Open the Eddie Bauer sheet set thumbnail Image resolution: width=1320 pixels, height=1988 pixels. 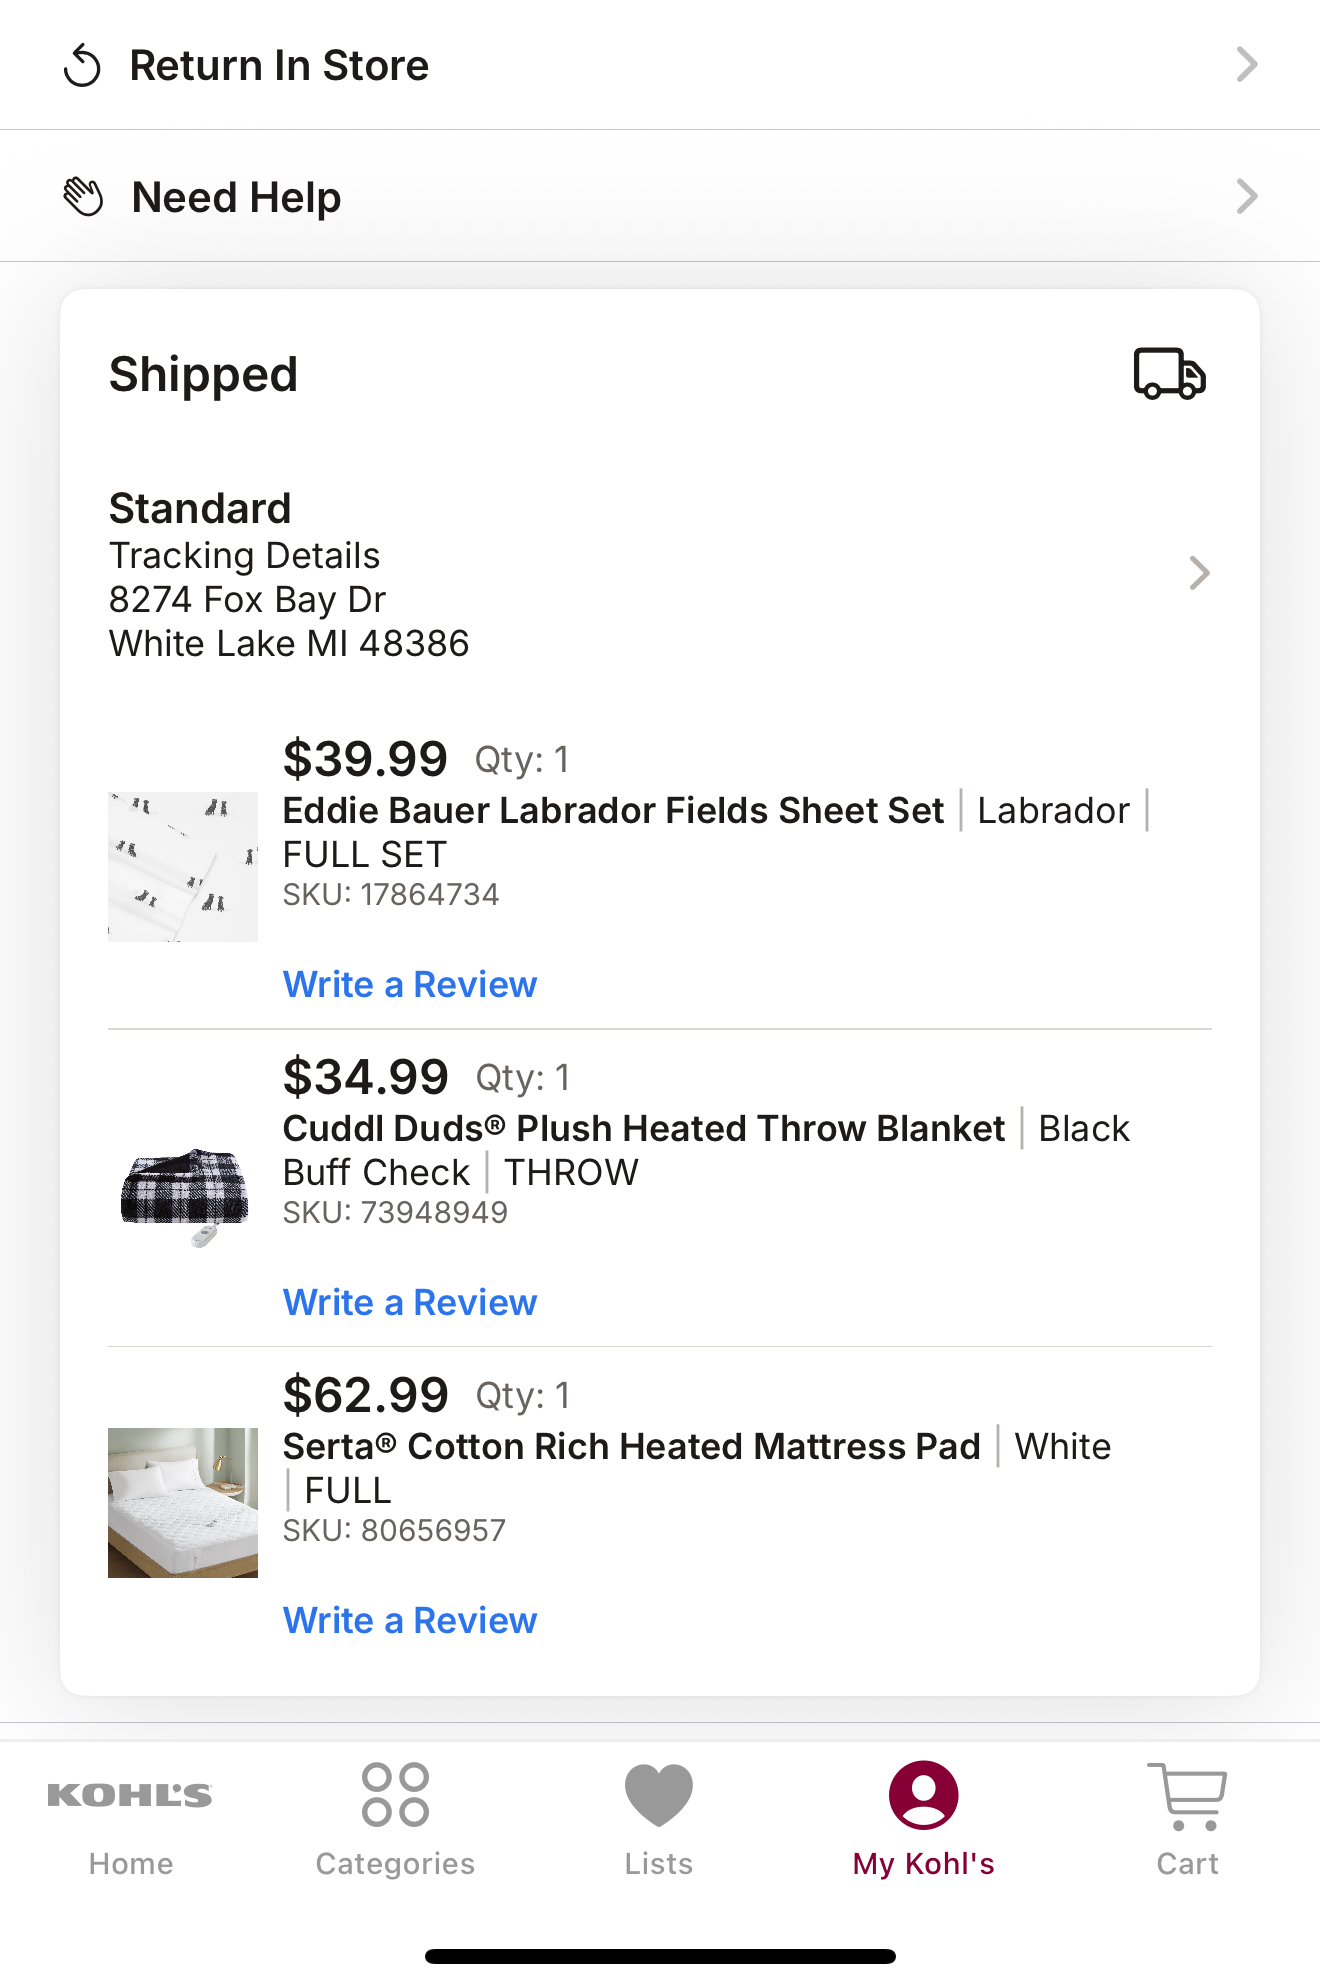click(x=183, y=867)
